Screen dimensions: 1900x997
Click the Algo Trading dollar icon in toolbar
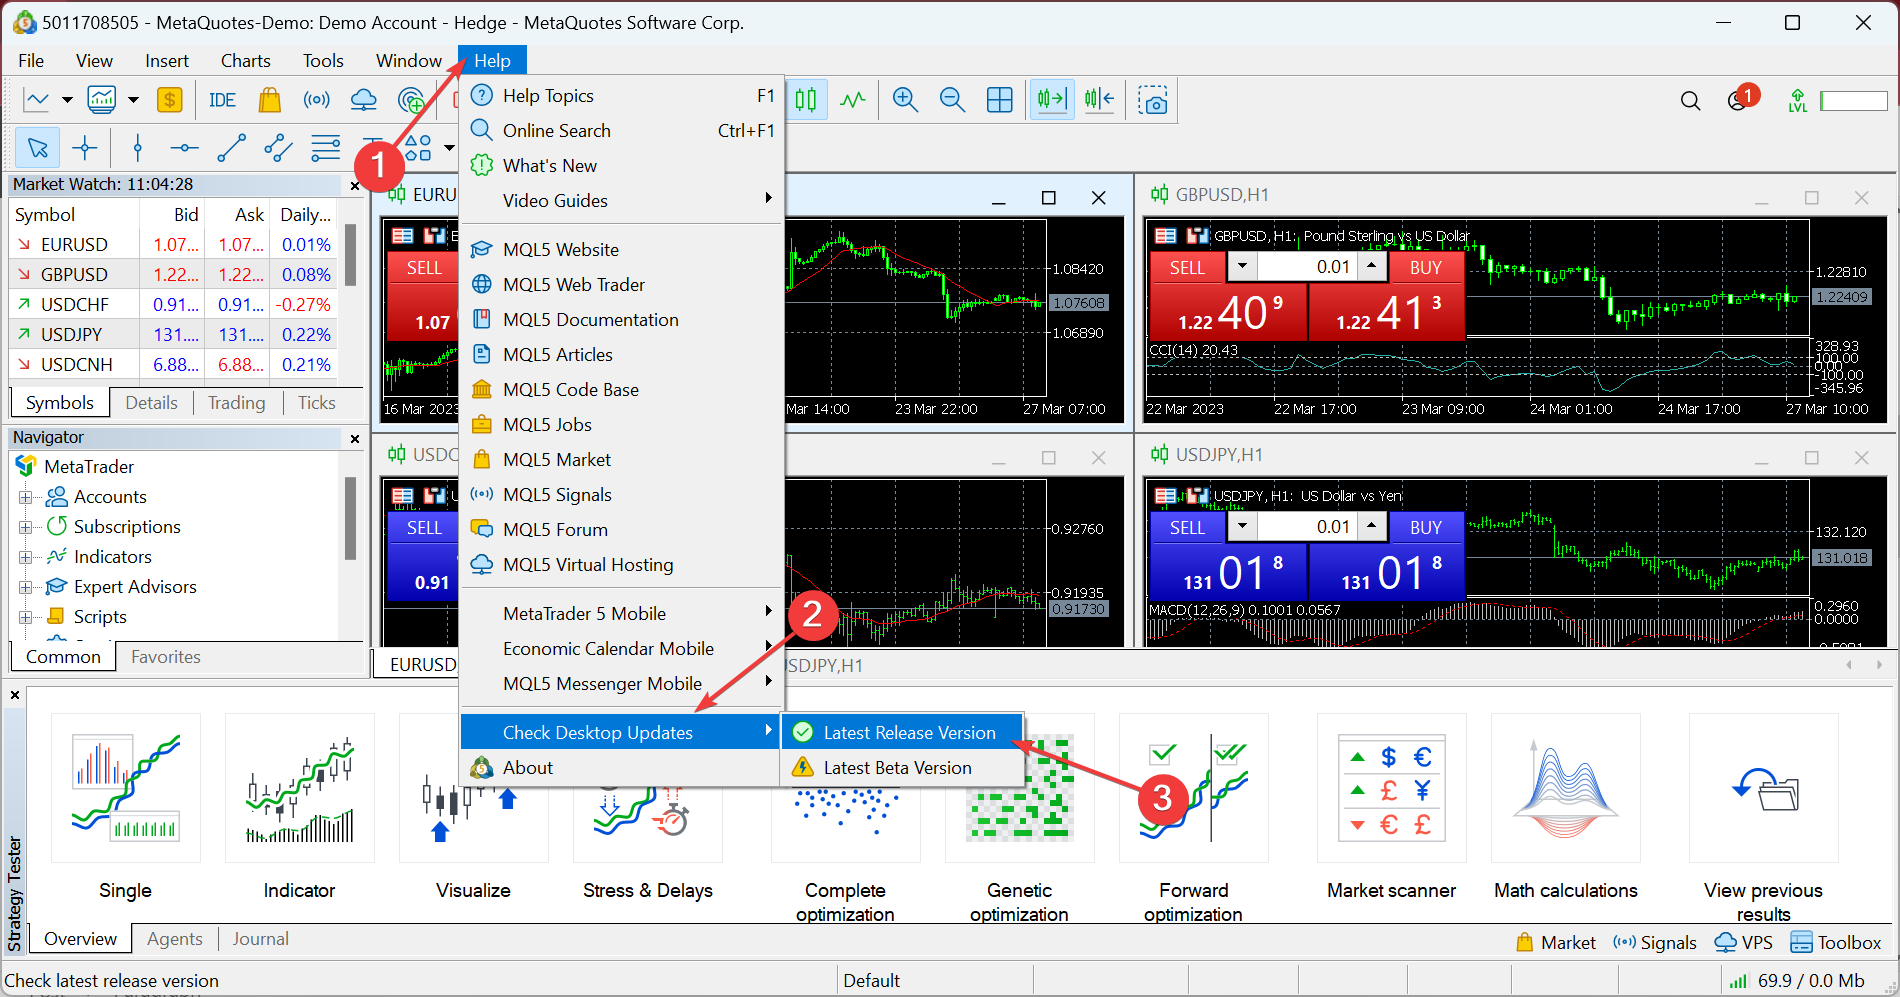point(169,100)
